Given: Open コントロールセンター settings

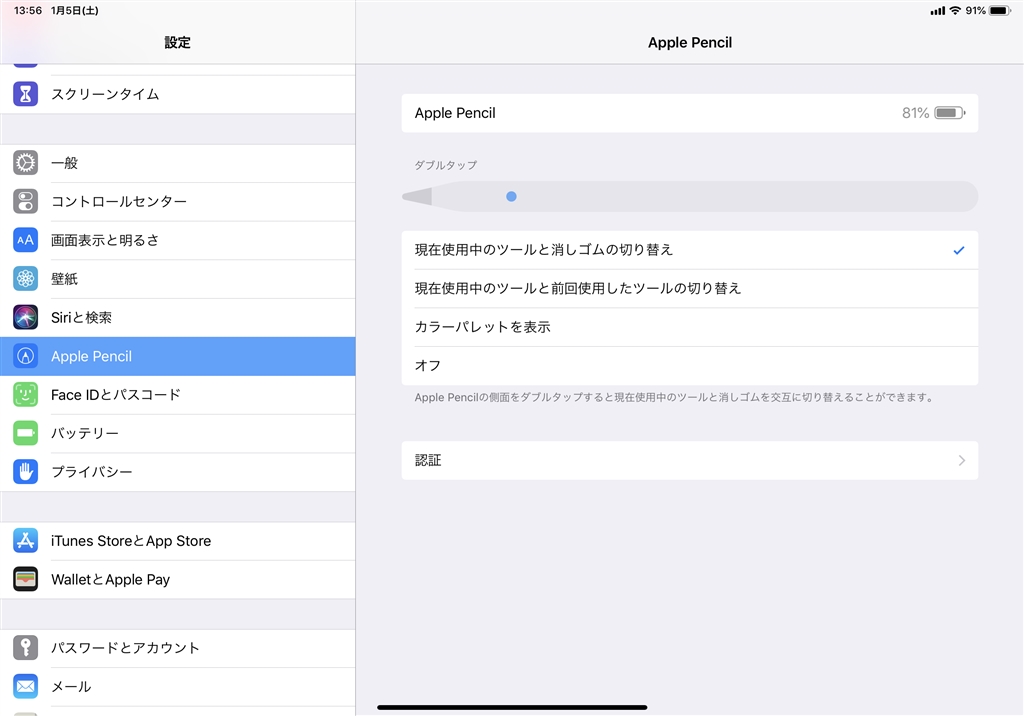Looking at the screenshot, I should click(178, 201).
